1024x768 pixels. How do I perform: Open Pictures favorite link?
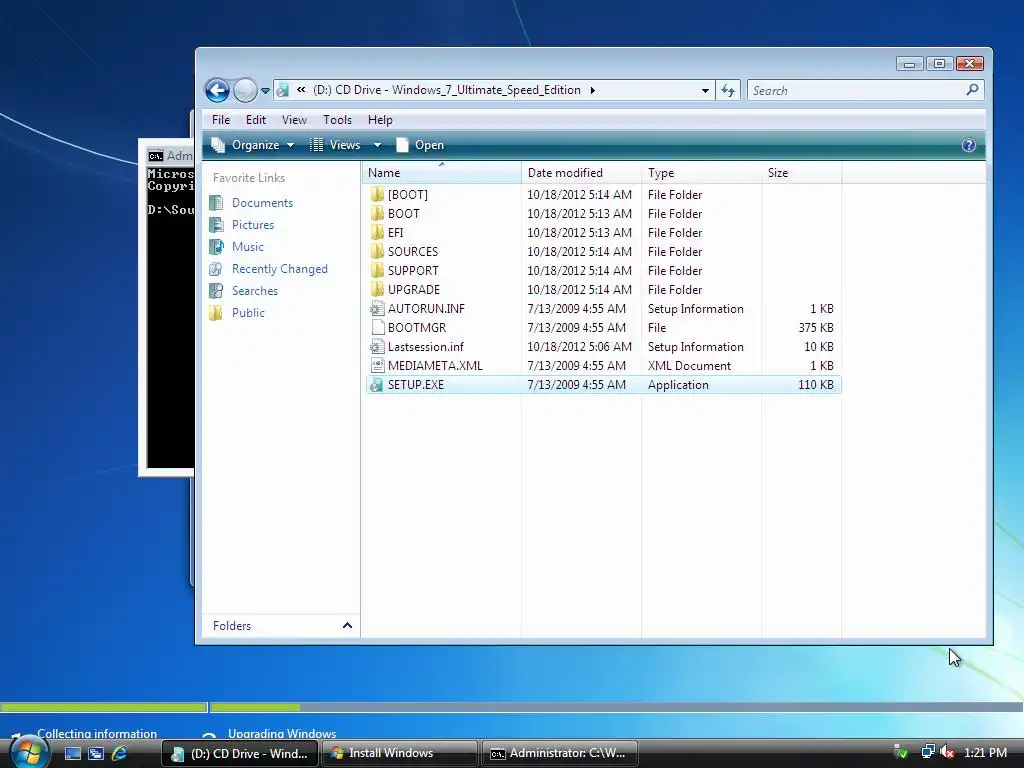click(253, 225)
